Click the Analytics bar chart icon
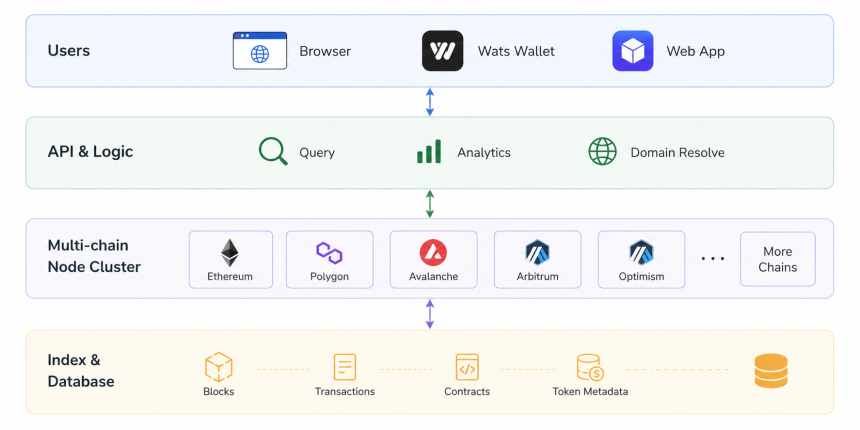 pos(429,151)
